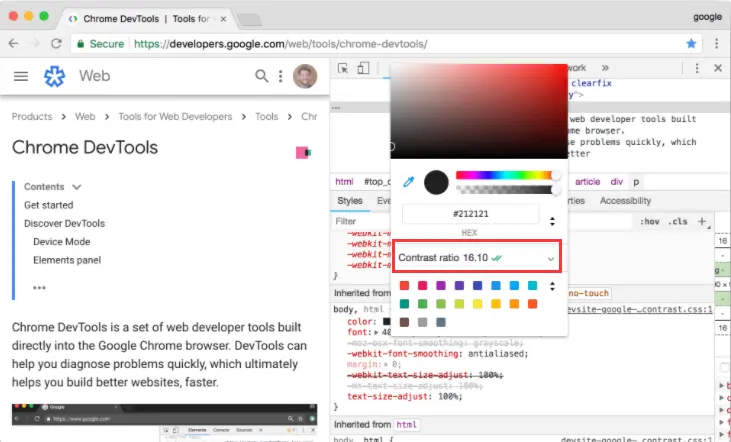Click the 'html' inherited-from tag
731x442 pixels.
[407, 425]
